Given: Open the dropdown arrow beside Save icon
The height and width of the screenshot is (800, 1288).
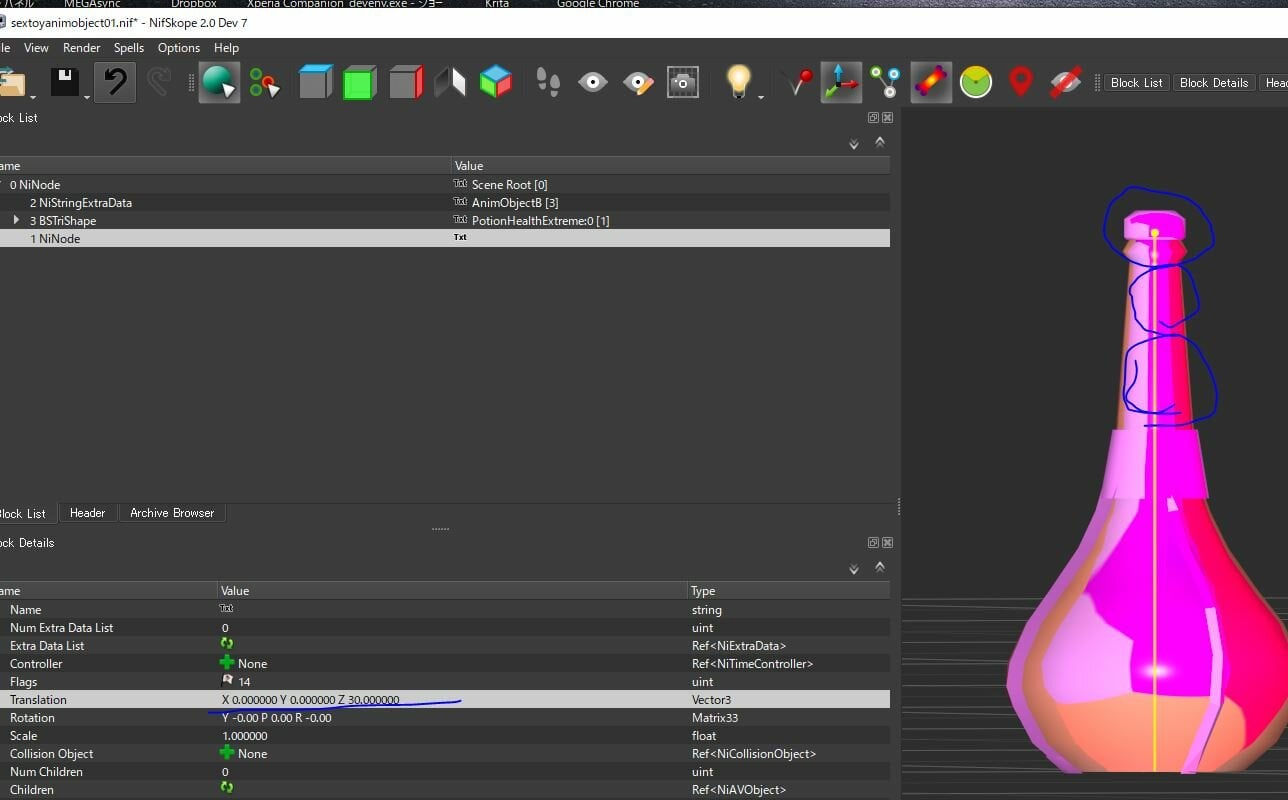Looking at the screenshot, I should point(87,97).
